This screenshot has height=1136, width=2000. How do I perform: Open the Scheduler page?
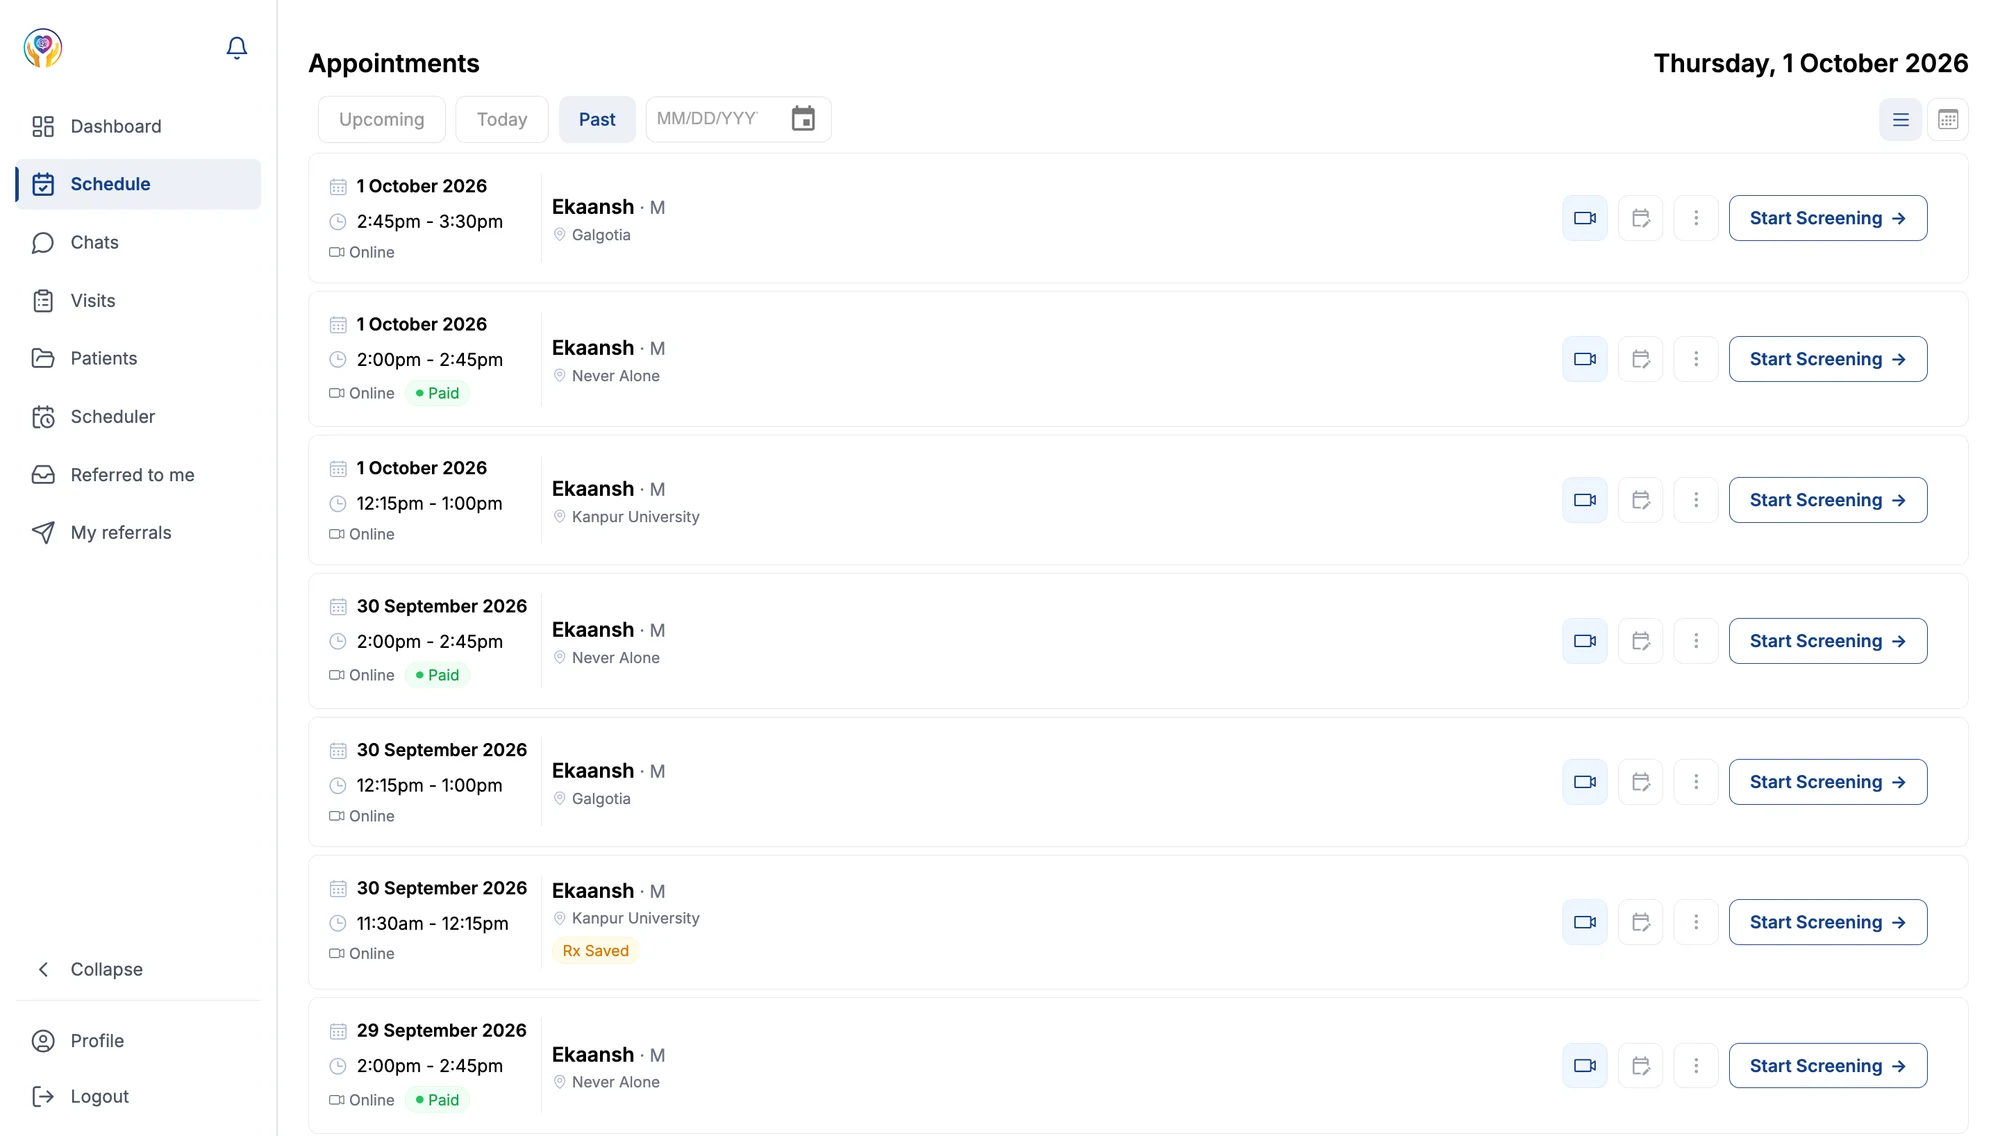pyautogui.click(x=138, y=416)
